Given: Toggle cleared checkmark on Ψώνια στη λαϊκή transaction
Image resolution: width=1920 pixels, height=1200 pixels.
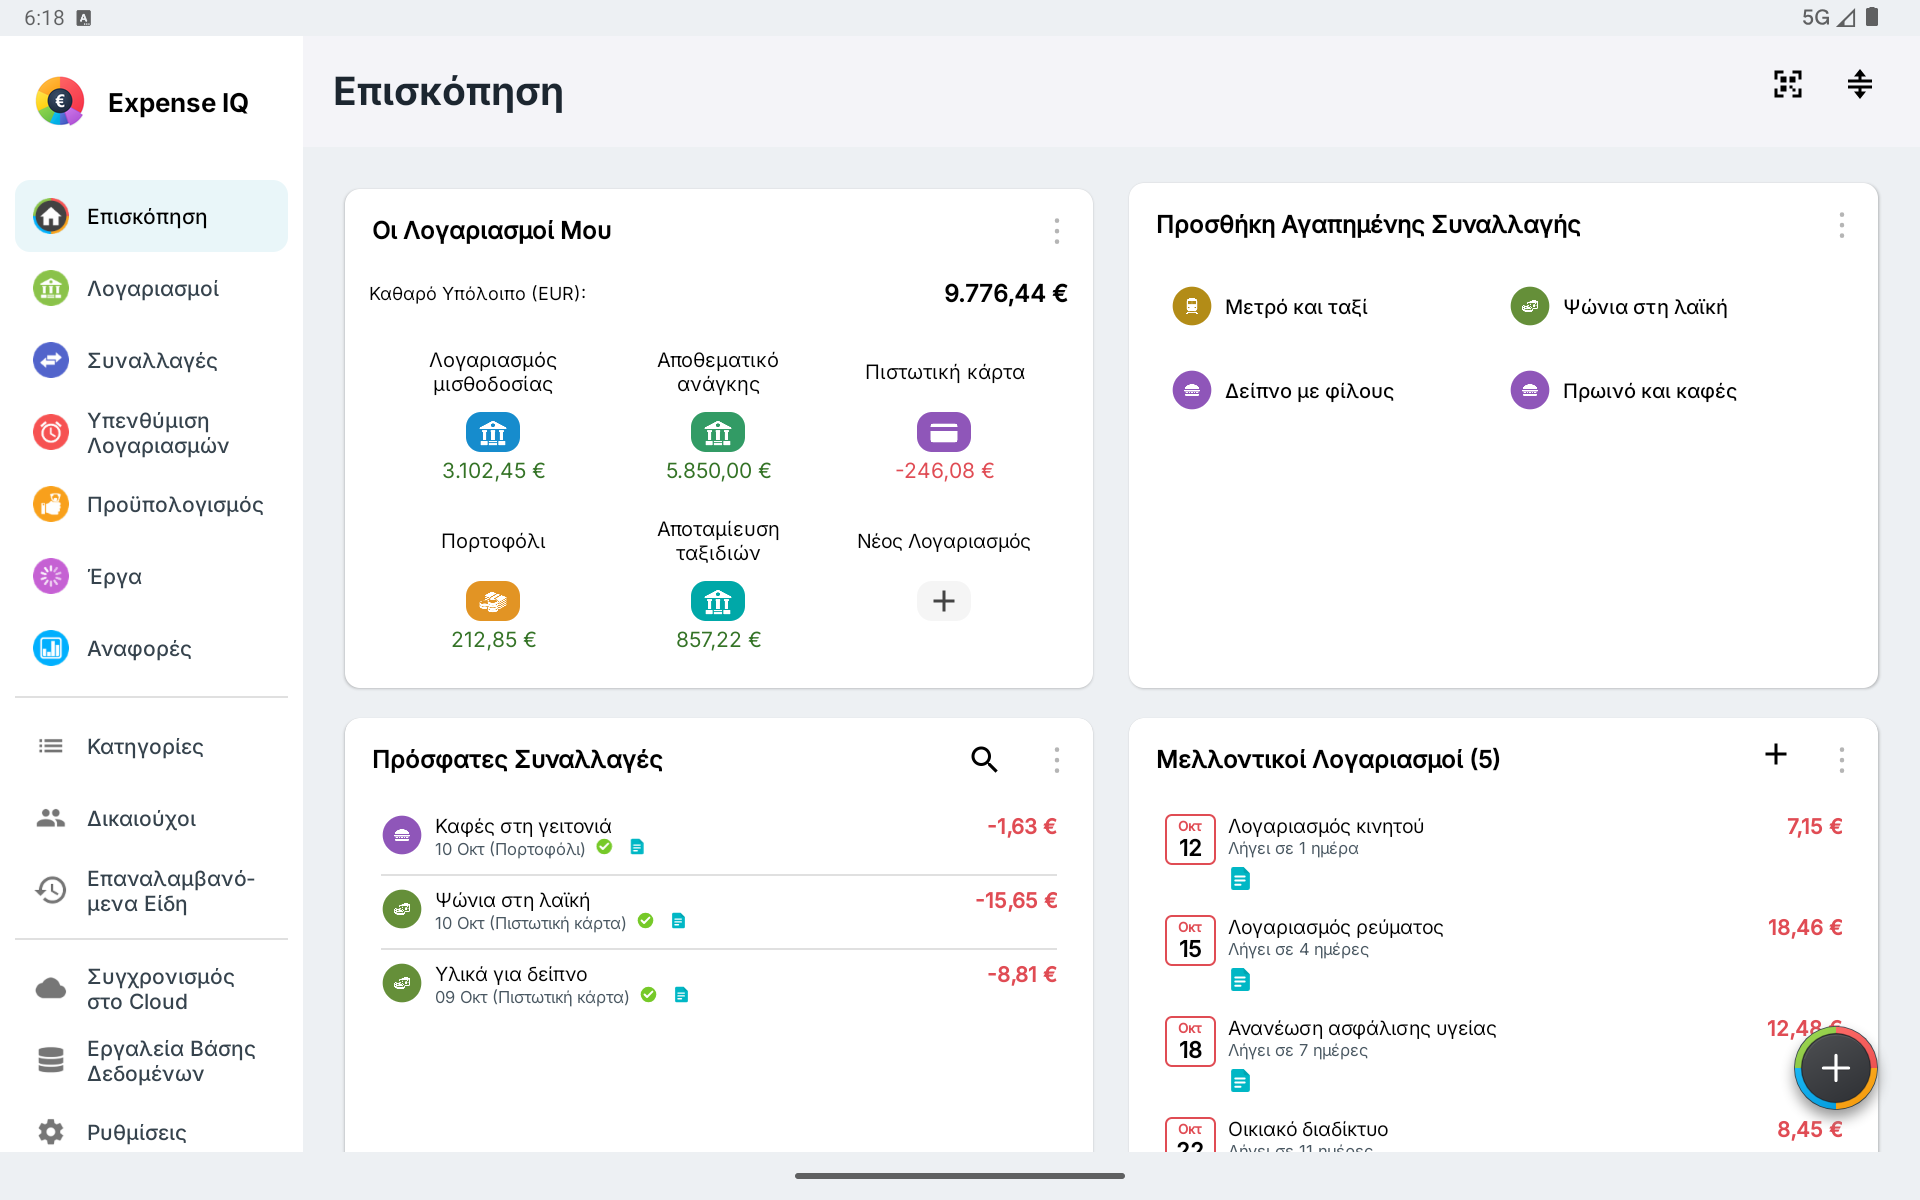Looking at the screenshot, I should pos(645,921).
